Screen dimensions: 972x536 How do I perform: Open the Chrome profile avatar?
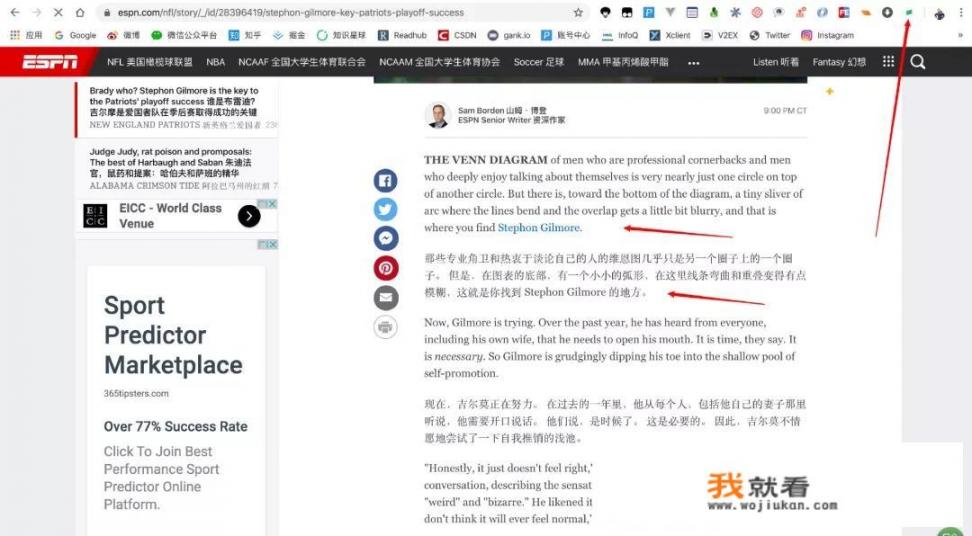940,14
